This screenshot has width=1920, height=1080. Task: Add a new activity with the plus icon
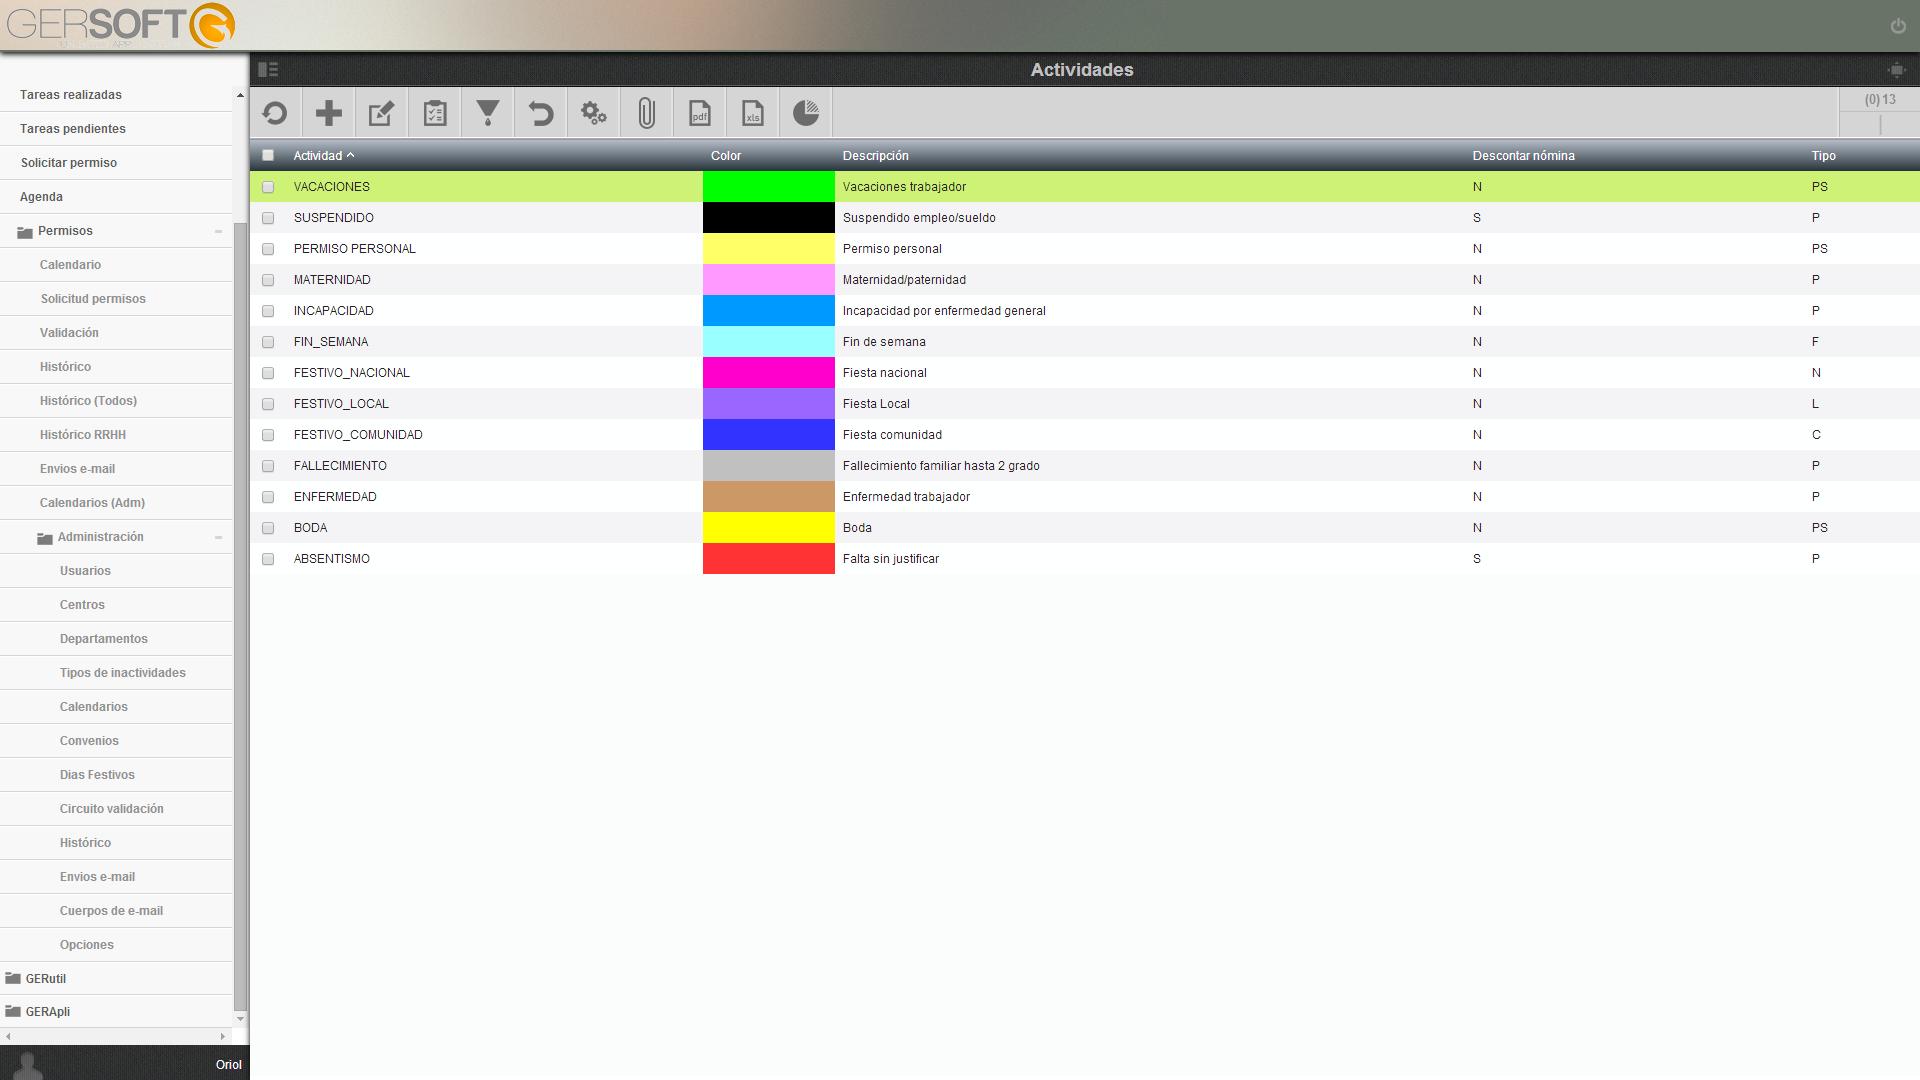(x=328, y=113)
